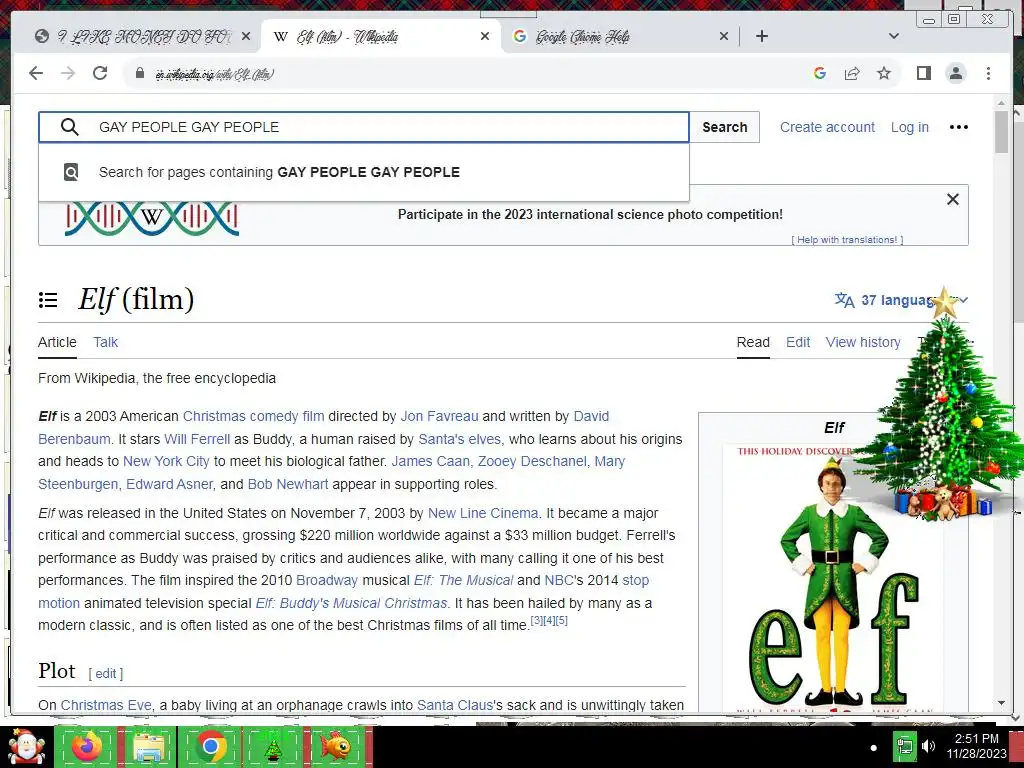
Task: Open the Christmas Eve link
Action: pyautogui.click(x=106, y=705)
